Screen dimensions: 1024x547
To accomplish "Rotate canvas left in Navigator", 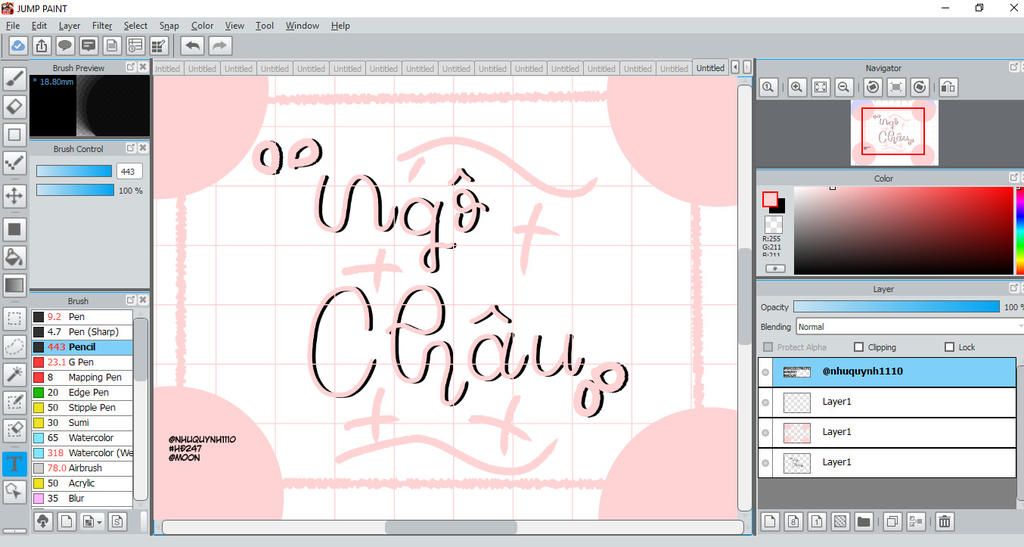I will pos(873,87).
